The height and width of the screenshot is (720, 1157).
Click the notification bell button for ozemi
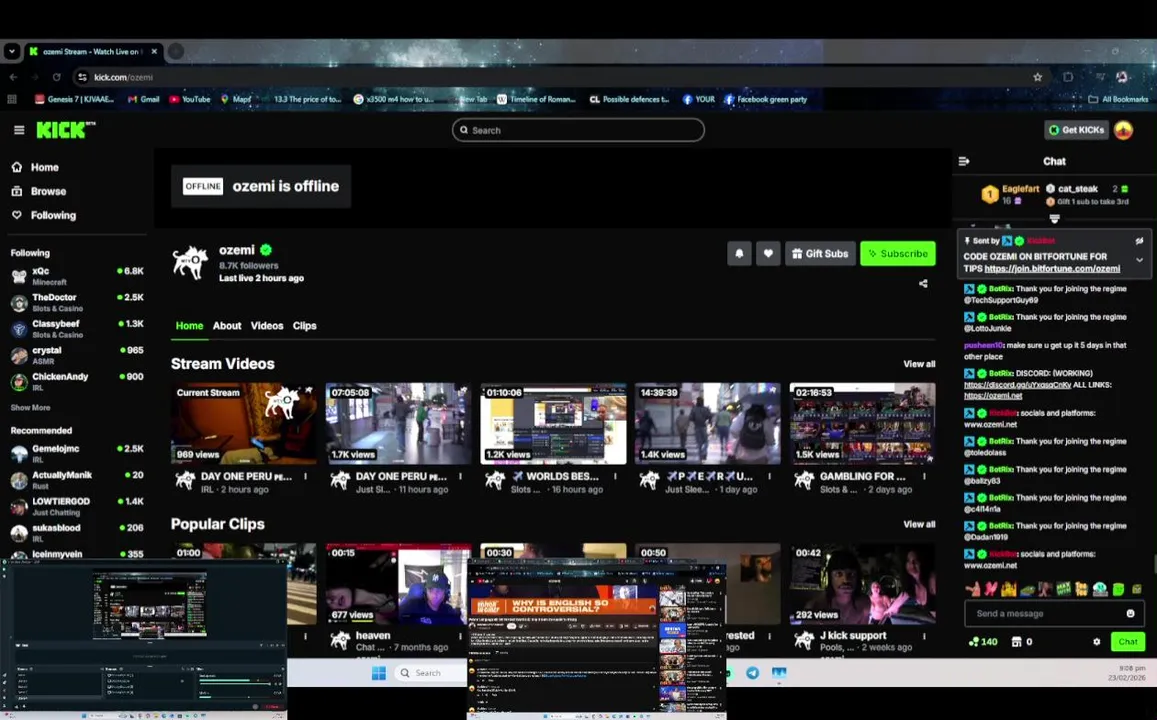tap(739, 254)
